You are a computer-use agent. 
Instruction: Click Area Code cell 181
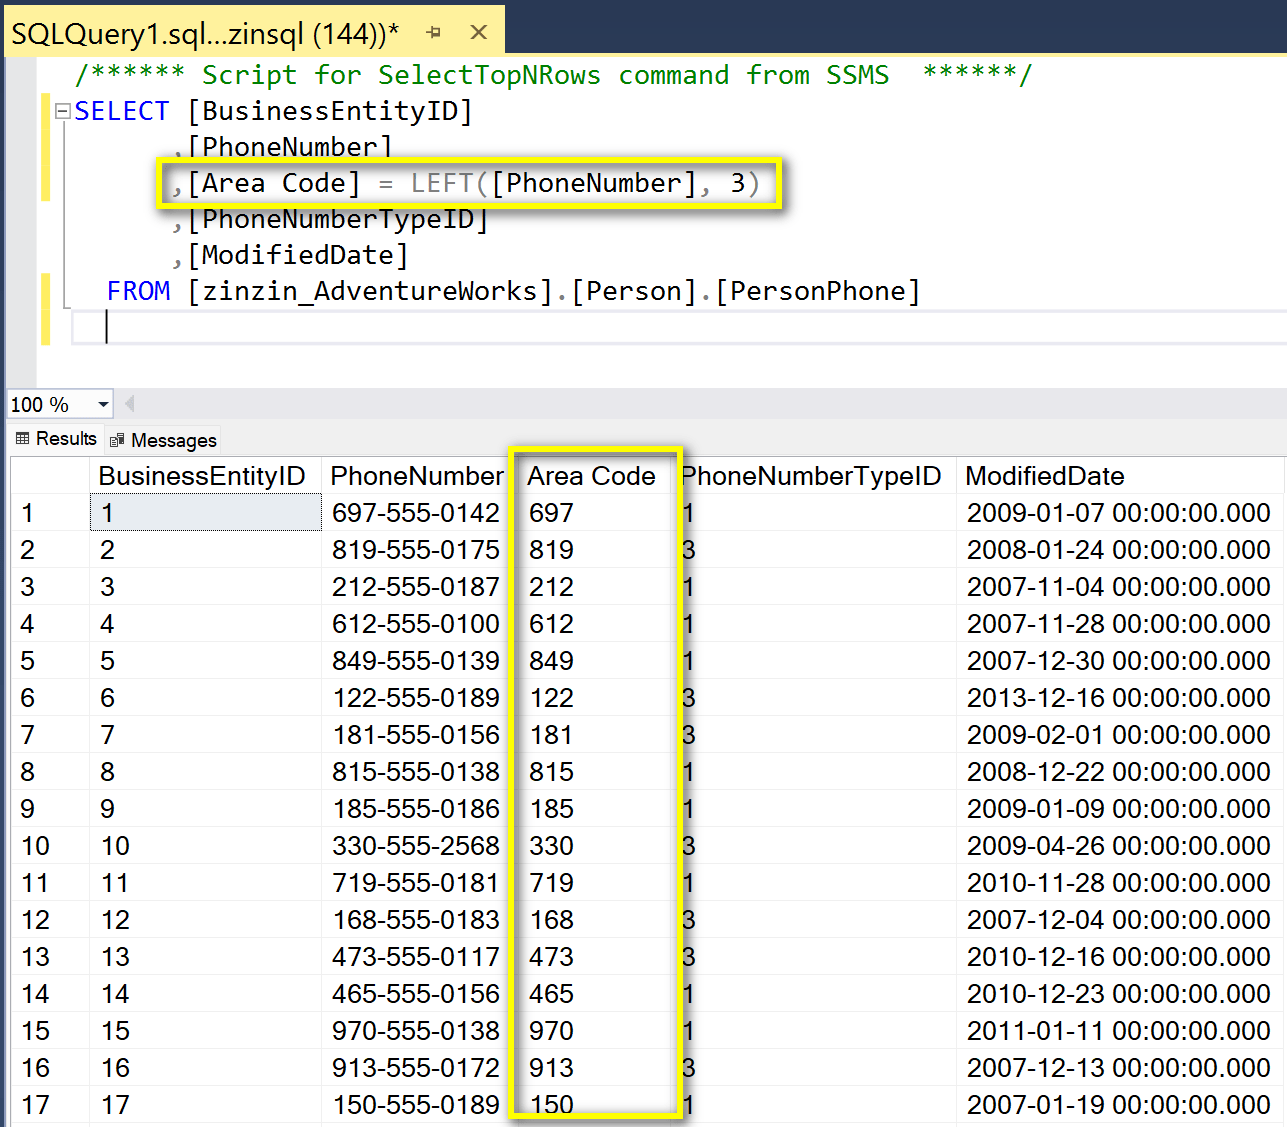coord(594,735)
